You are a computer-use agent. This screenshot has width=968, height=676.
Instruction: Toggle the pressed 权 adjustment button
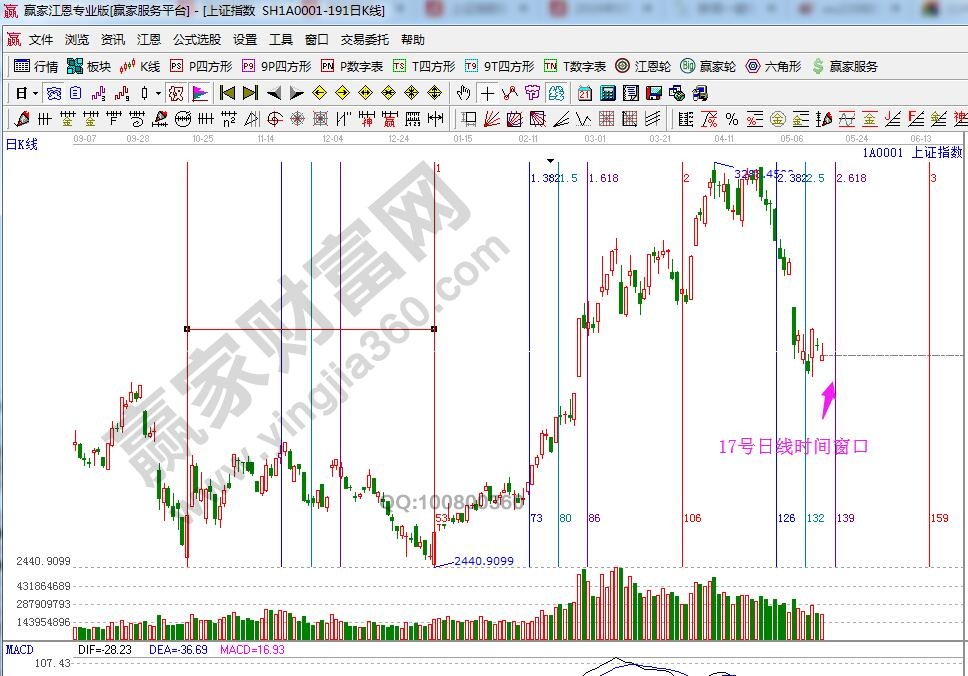click(x=175, y=93)
